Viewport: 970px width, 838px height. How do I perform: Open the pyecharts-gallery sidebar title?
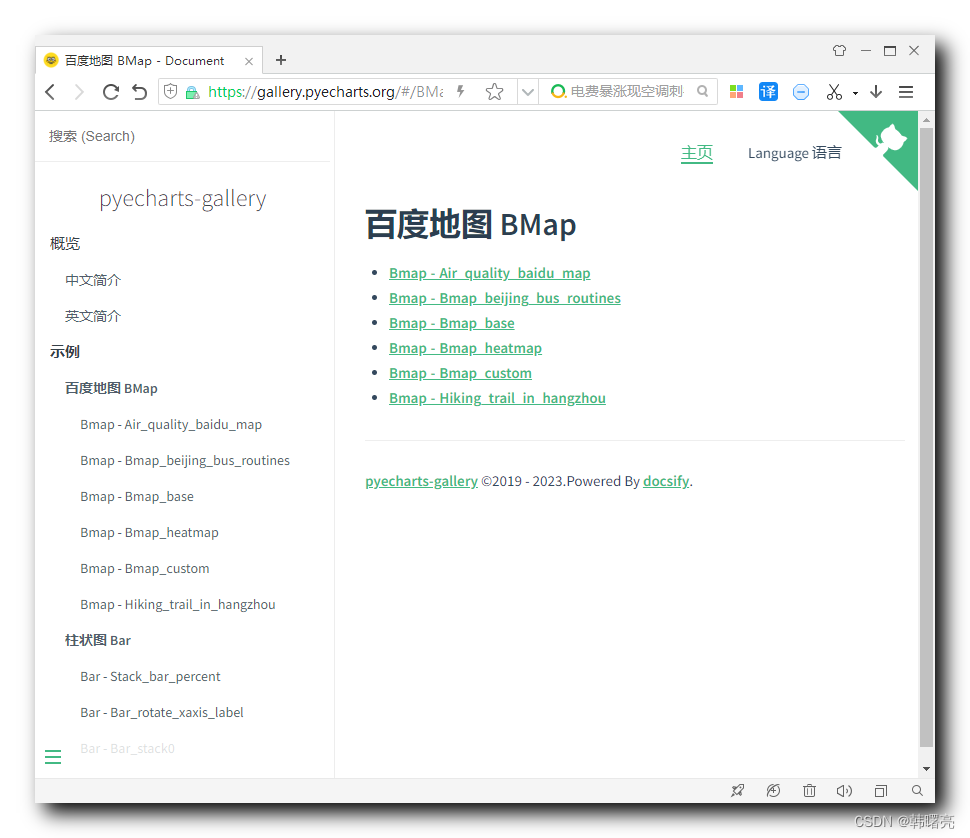pos(182,199)
